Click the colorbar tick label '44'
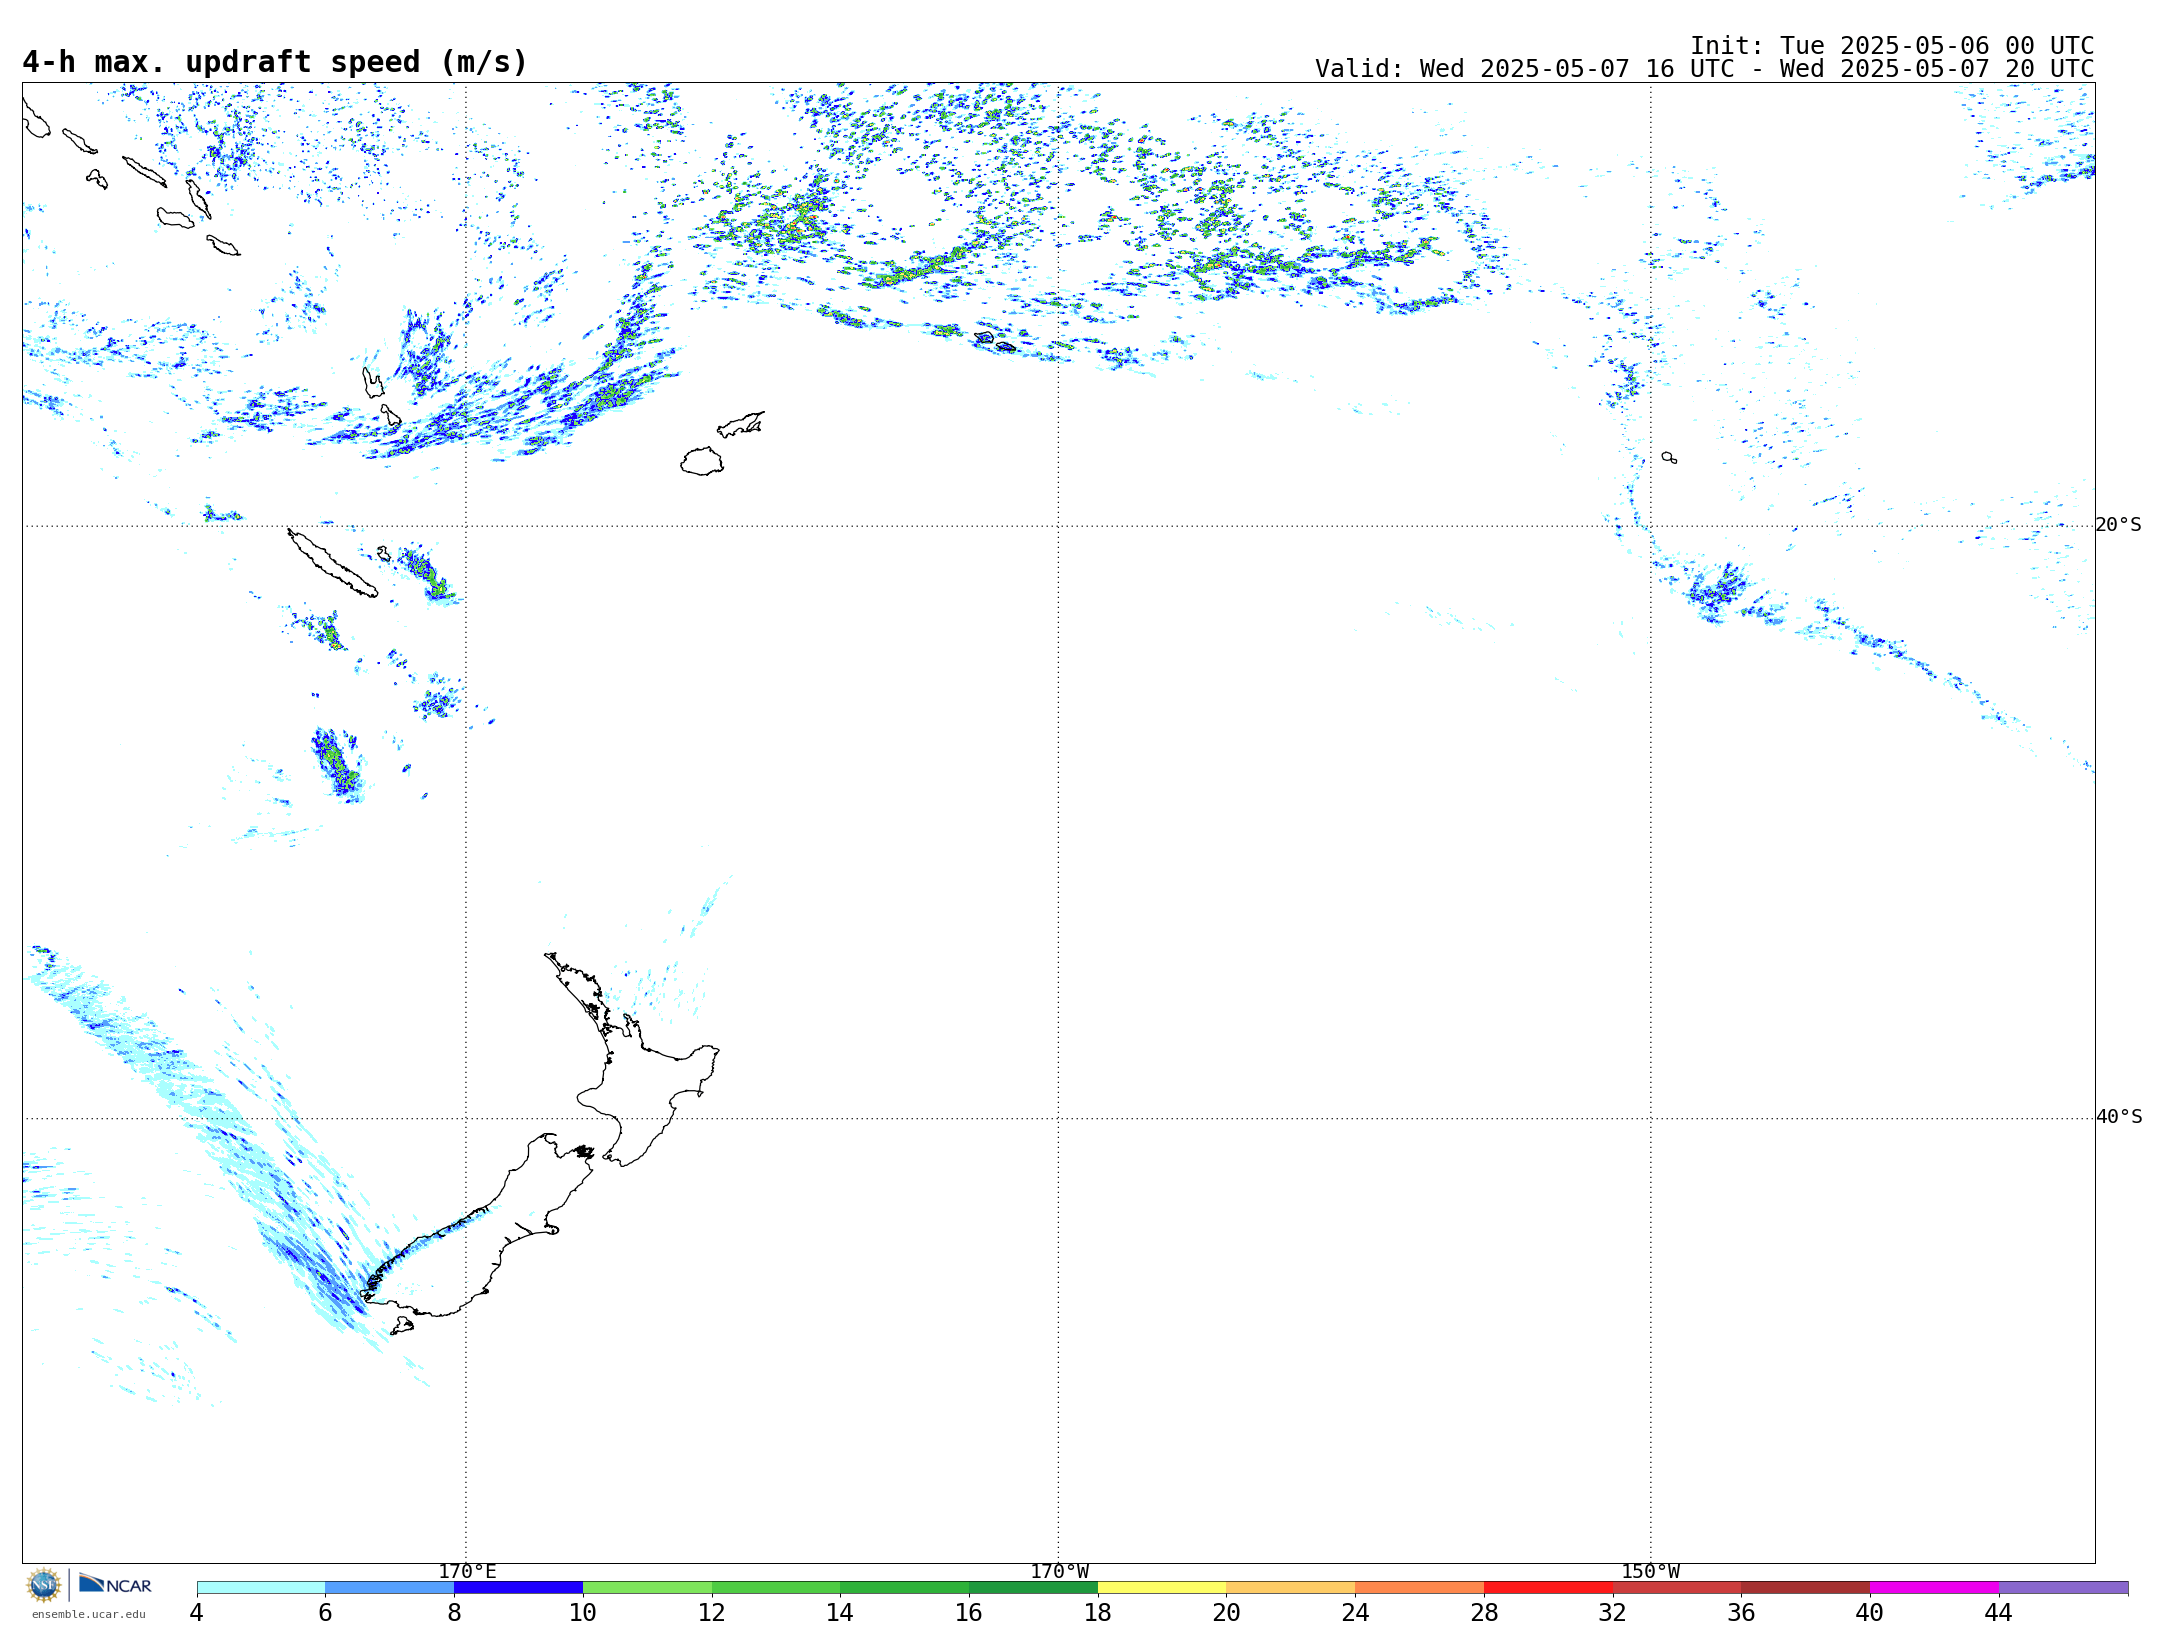 (x=1999, y=1613)
